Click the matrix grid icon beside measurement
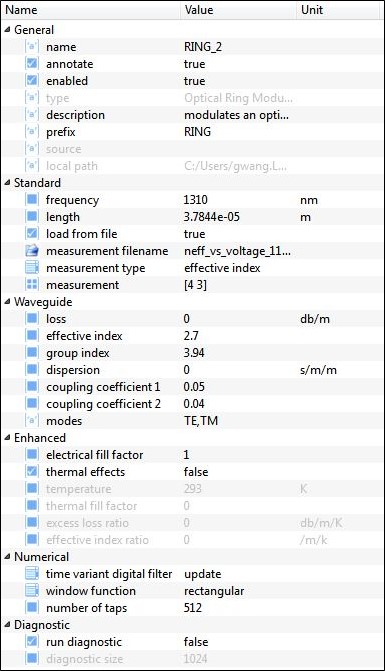 [32, 285]
